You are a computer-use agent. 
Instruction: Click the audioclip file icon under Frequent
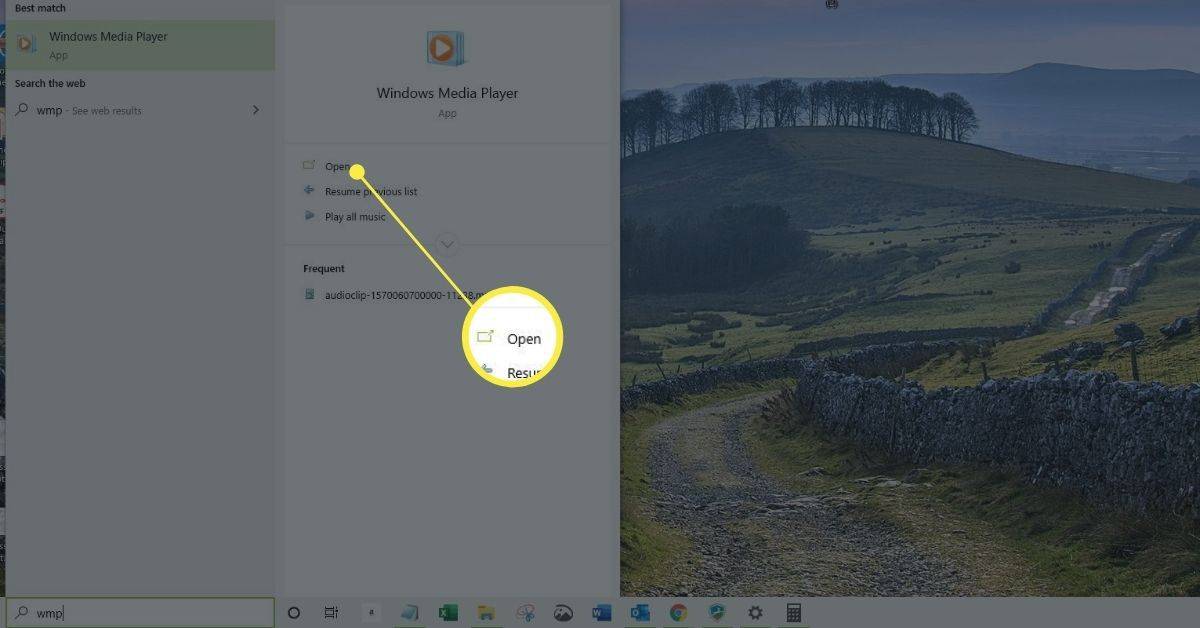310,295
